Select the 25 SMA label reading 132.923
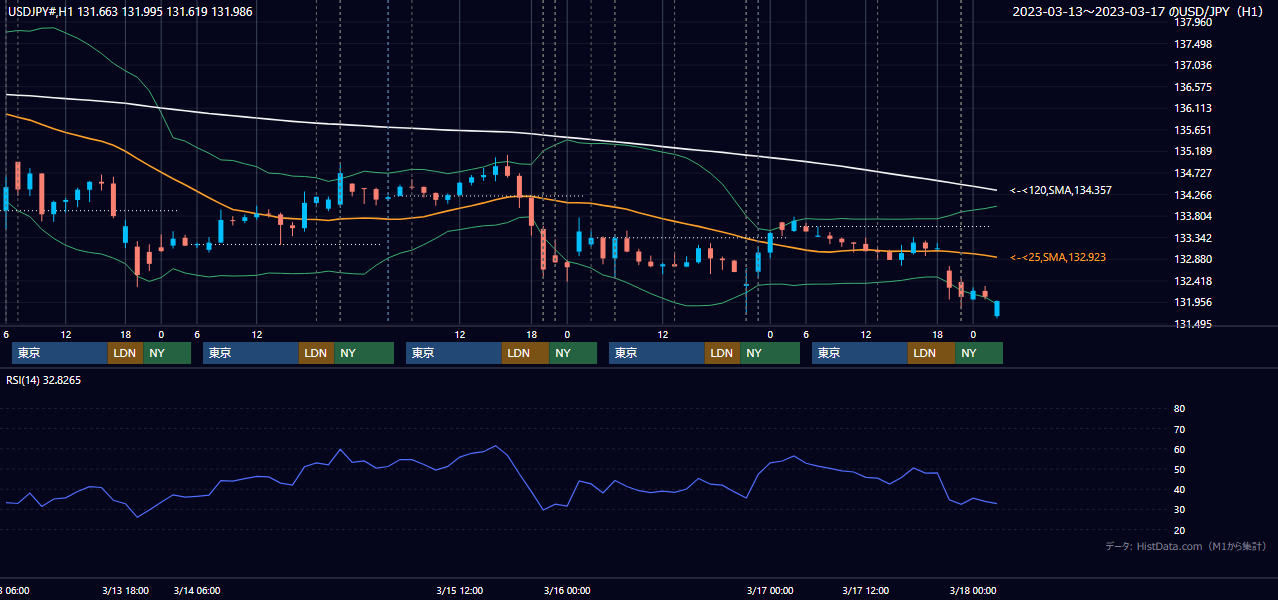The width and height of the screenshot is (1278, 600). pos(1057,258)
